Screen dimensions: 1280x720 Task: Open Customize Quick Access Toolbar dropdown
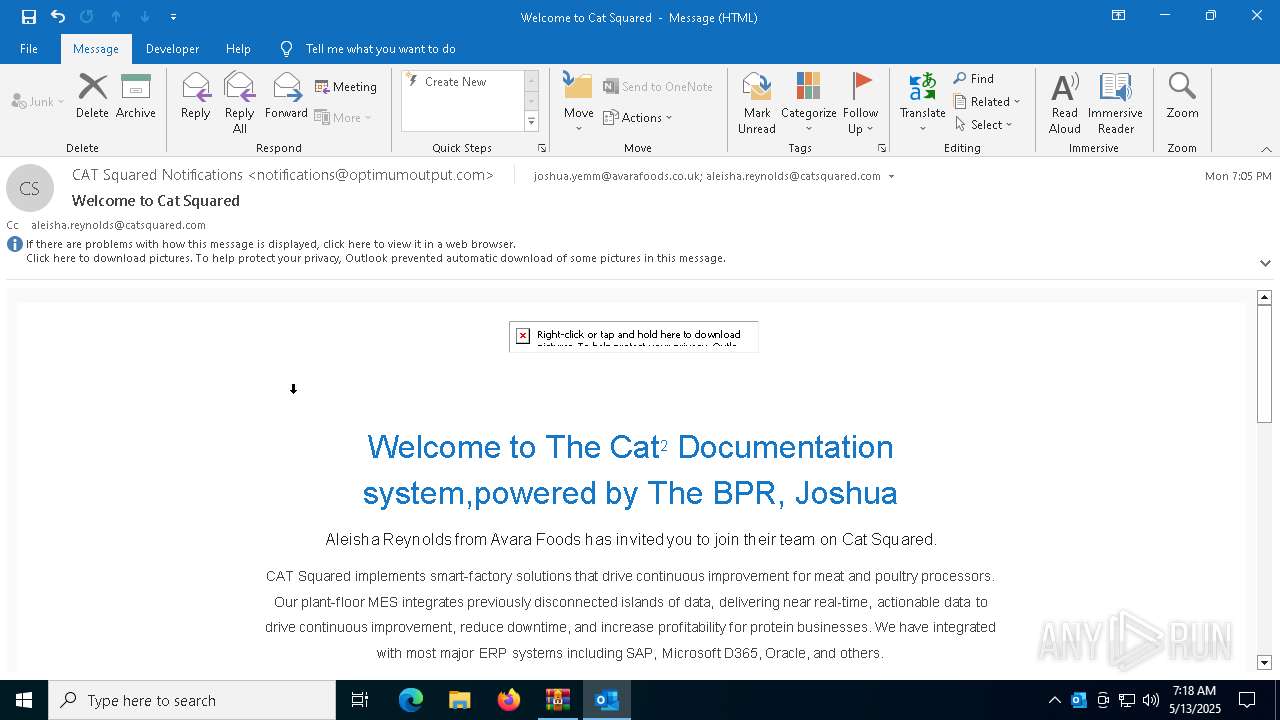pos(173,16)
